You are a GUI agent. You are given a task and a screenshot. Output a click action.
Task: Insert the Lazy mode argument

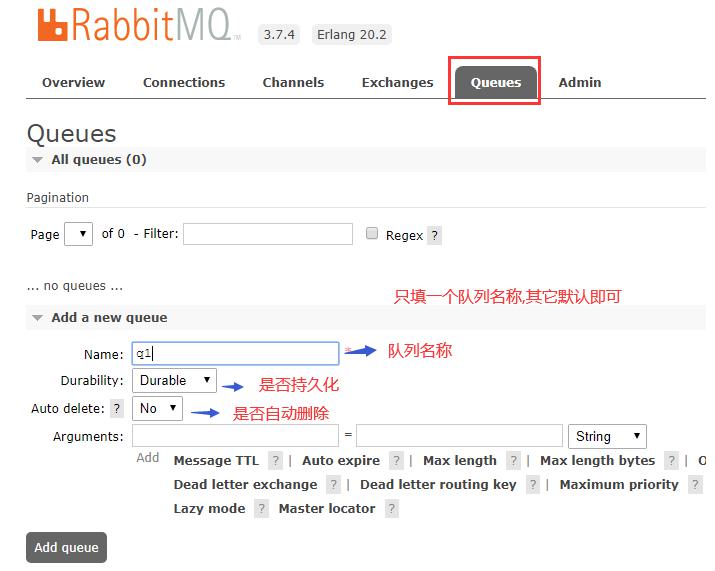point(209,509)
